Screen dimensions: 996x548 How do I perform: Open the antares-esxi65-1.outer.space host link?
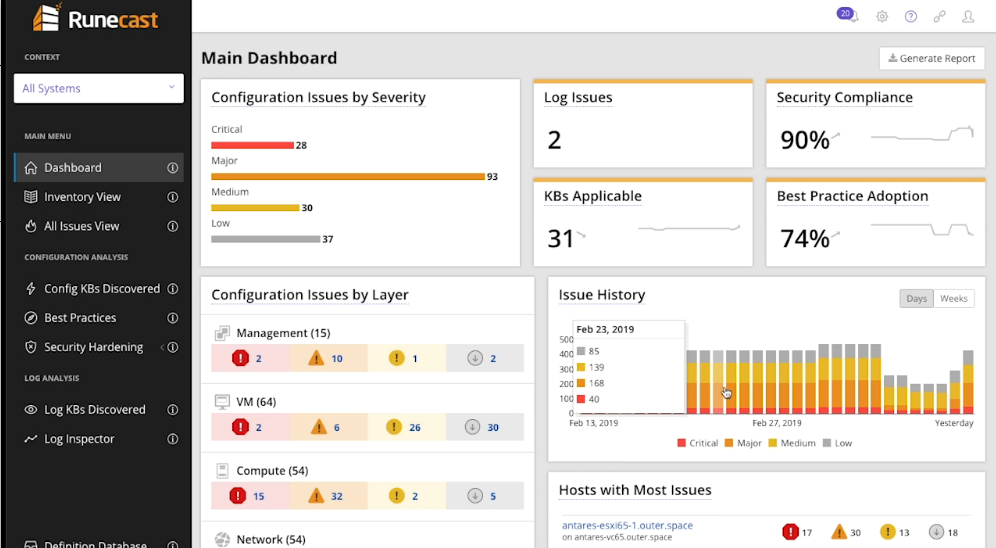pyautogui.click(x=627, y=525)
